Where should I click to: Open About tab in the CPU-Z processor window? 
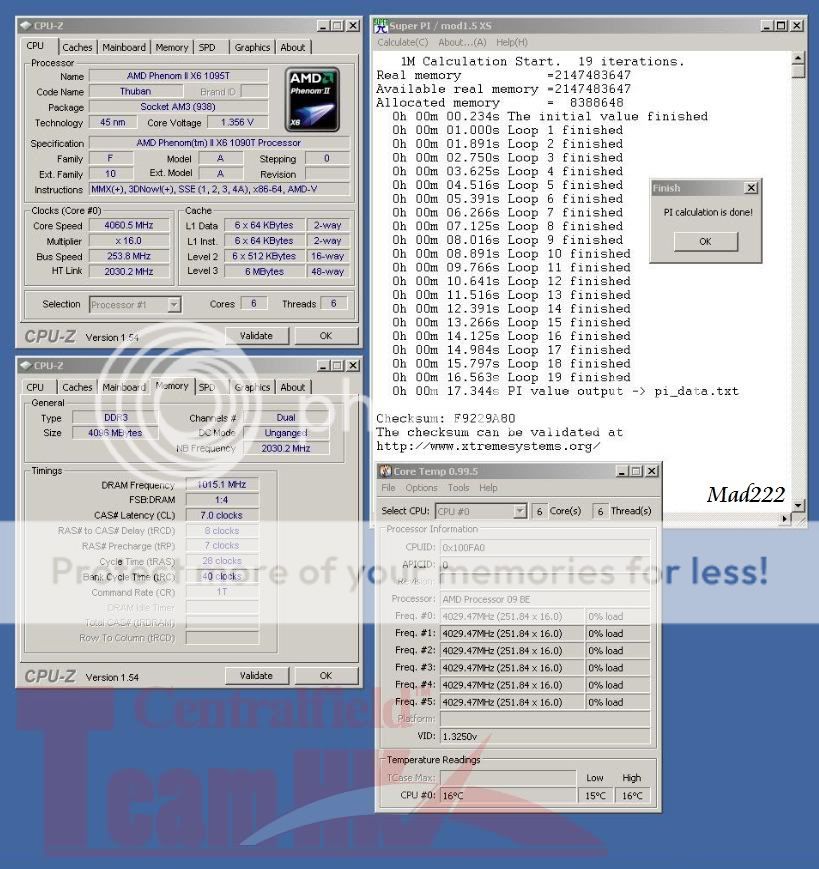tap(293, 48)
